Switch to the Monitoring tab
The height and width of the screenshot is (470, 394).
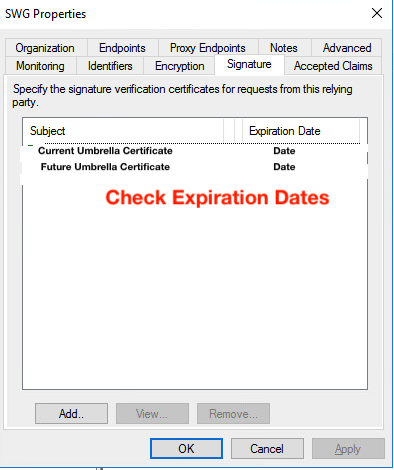click(x=40, y=66)
